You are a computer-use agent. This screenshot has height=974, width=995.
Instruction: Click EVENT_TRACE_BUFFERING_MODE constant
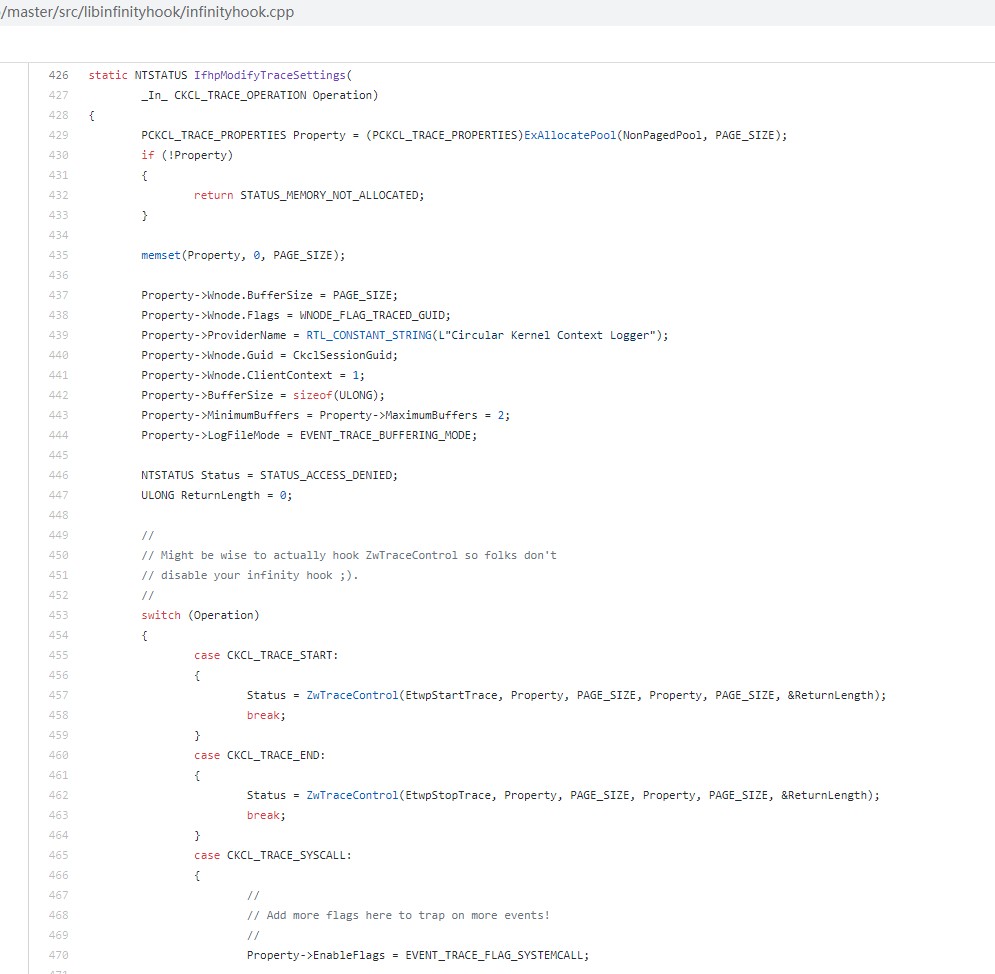[x=385, y=435]
